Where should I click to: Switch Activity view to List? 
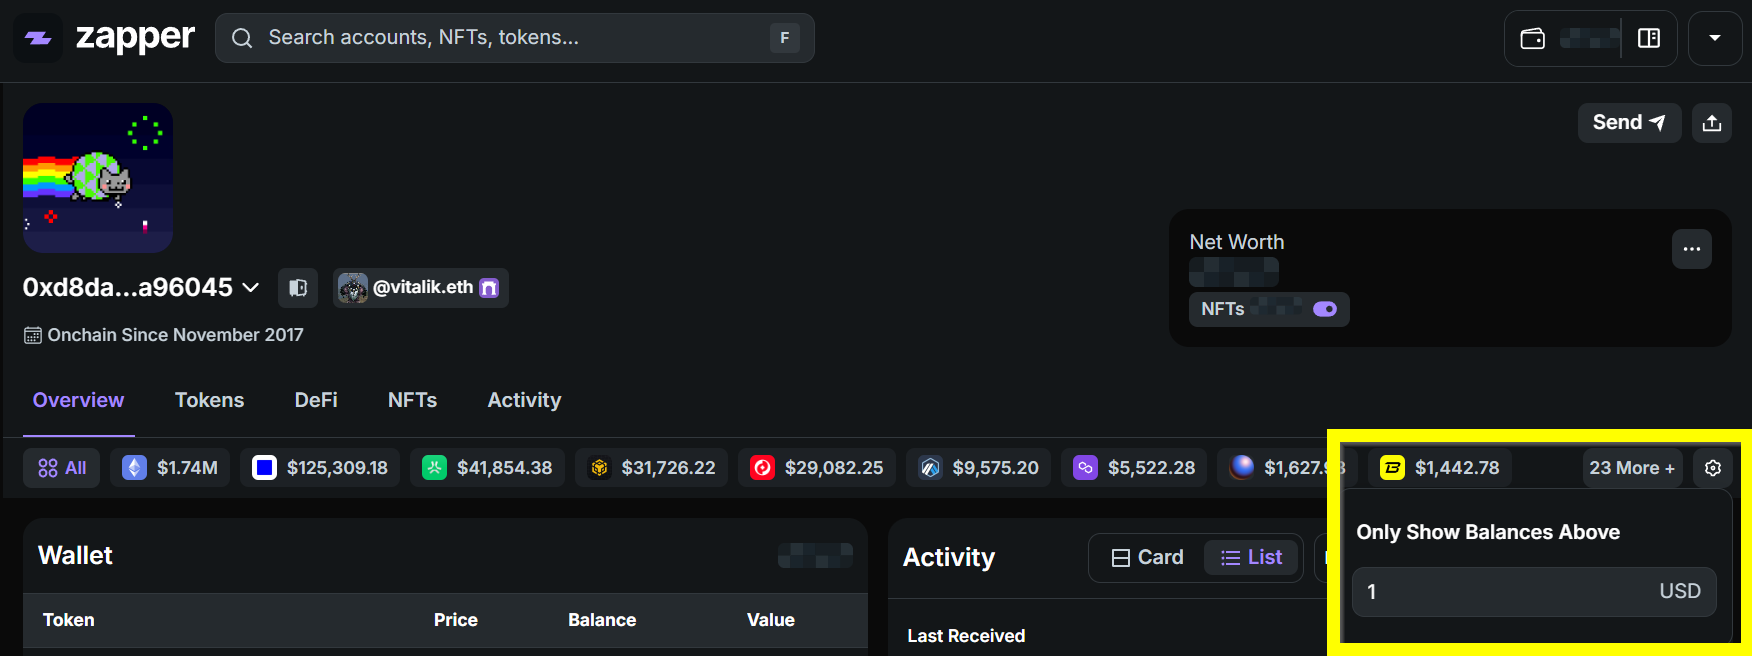pos(1251,557)
